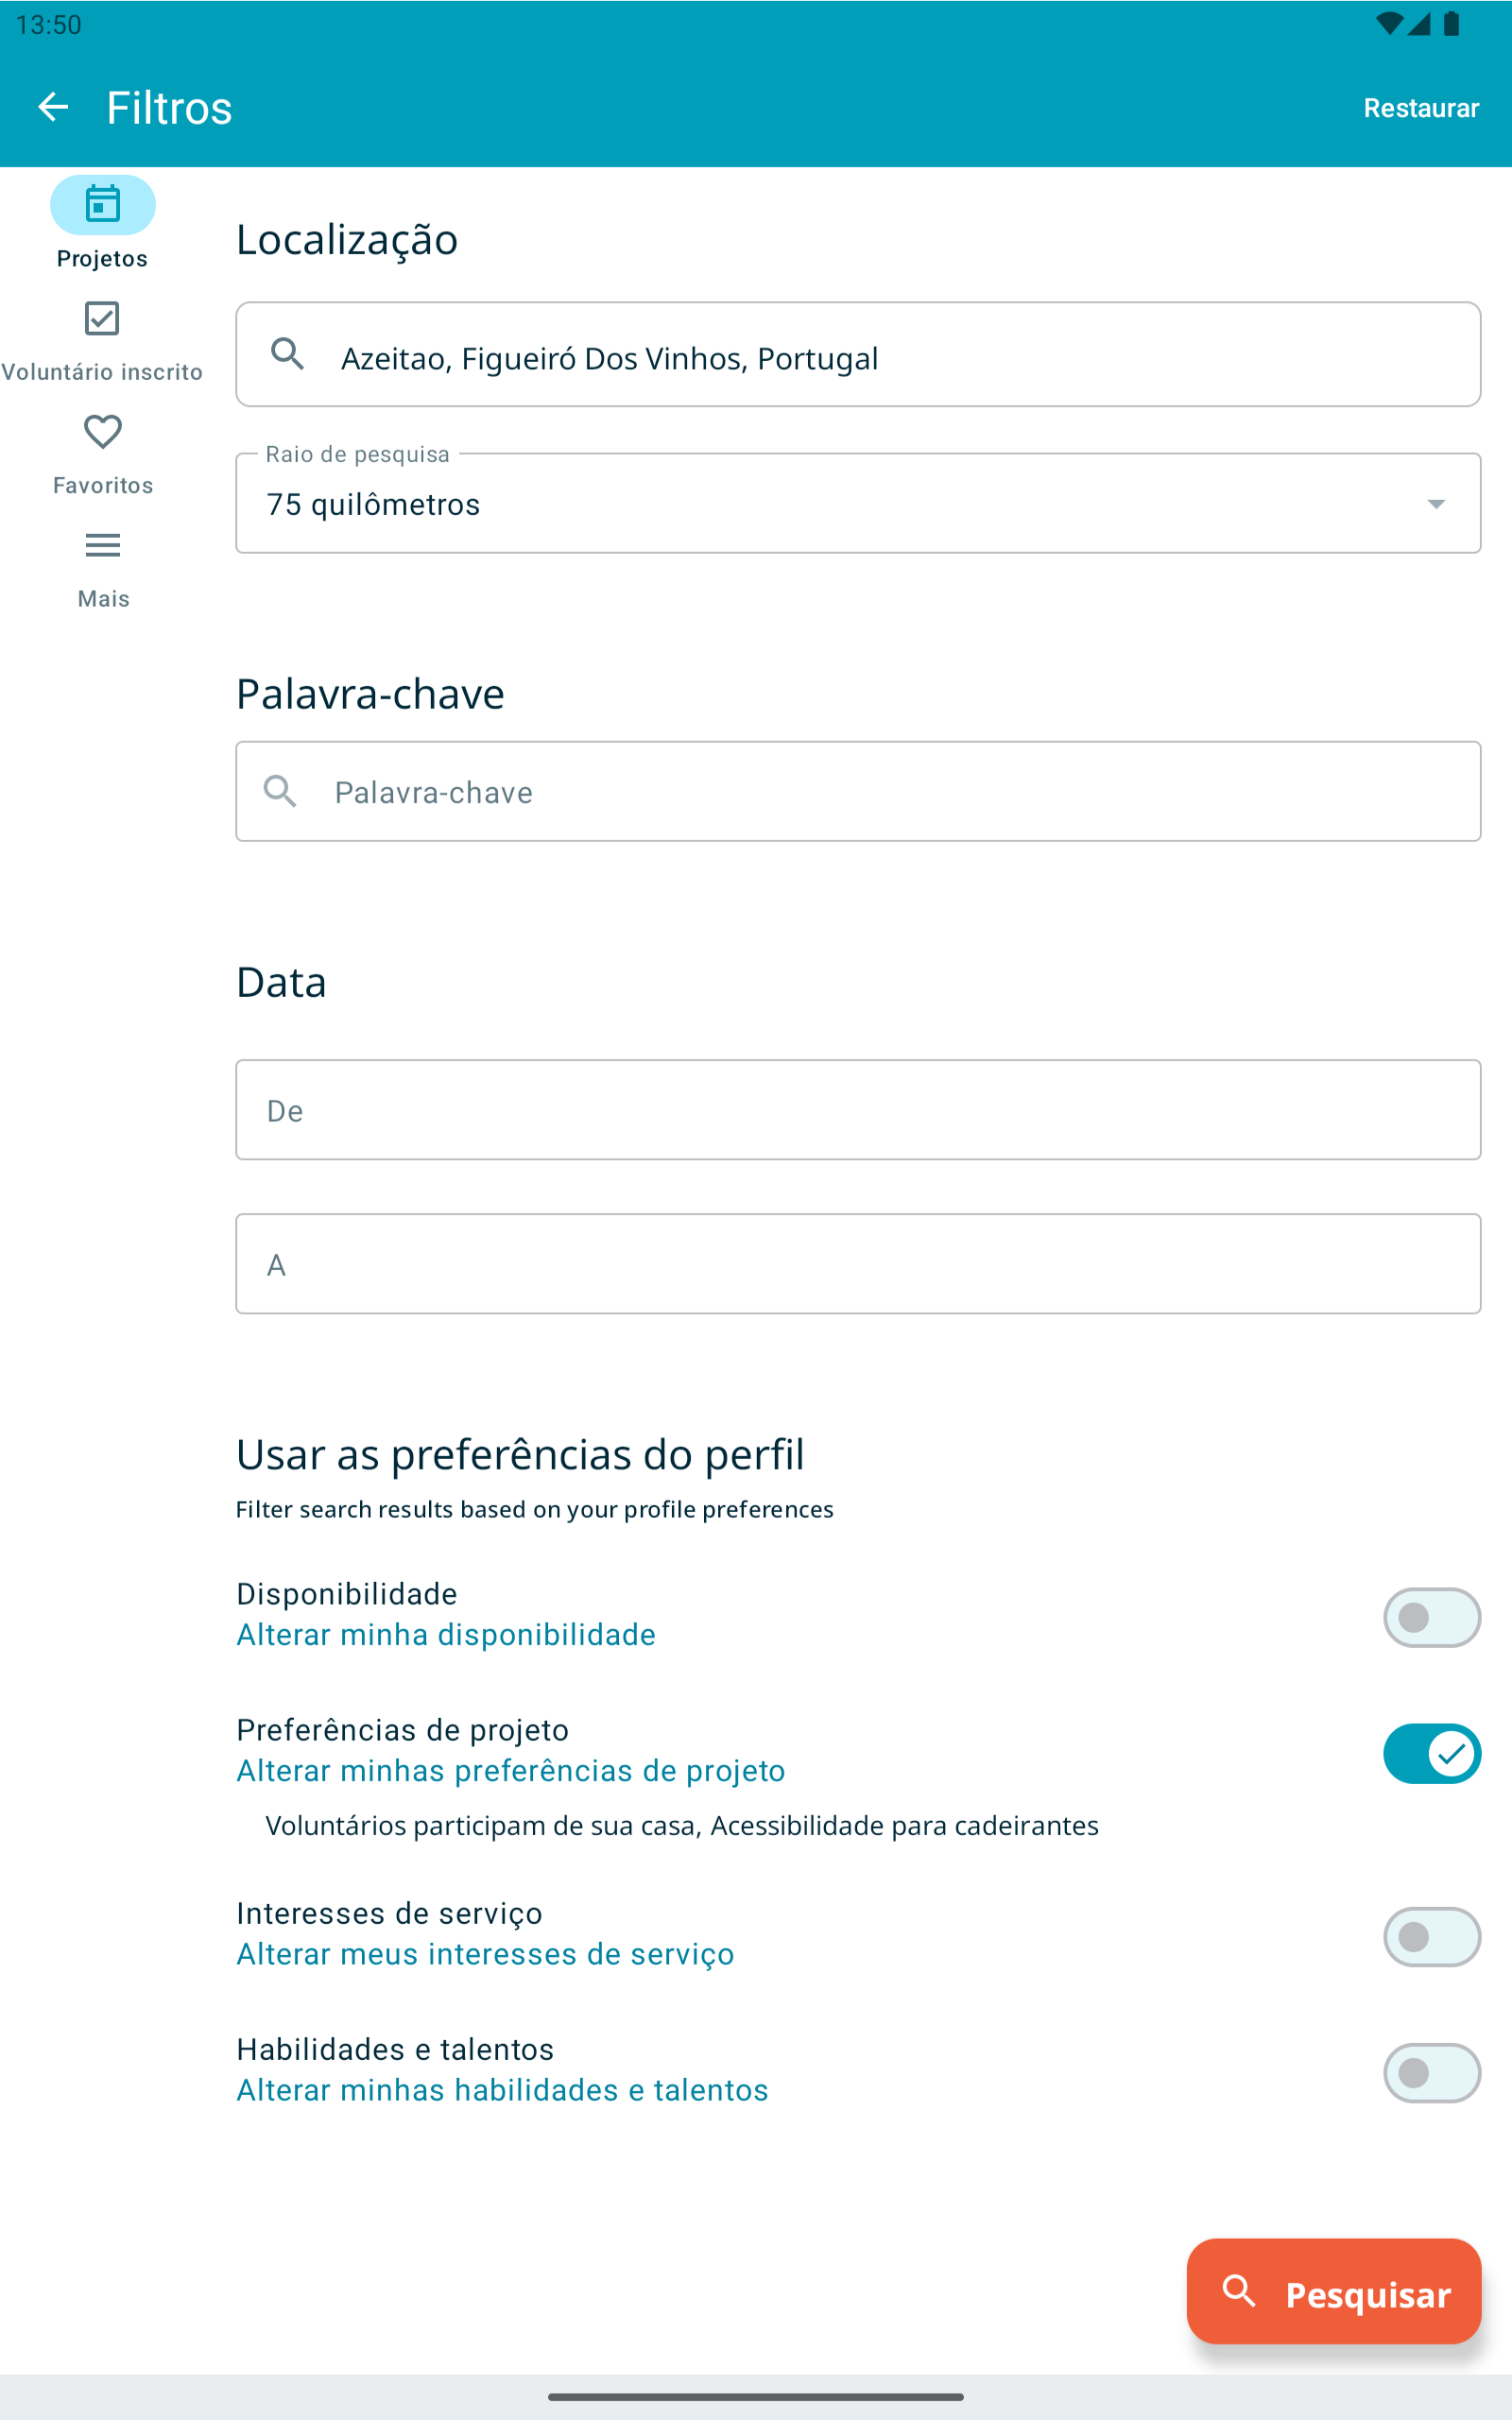This screenshot has height=2420, width=1512.
Task: Enable the Disponibilidade toggle
Action: [x=1431, y=1617]
